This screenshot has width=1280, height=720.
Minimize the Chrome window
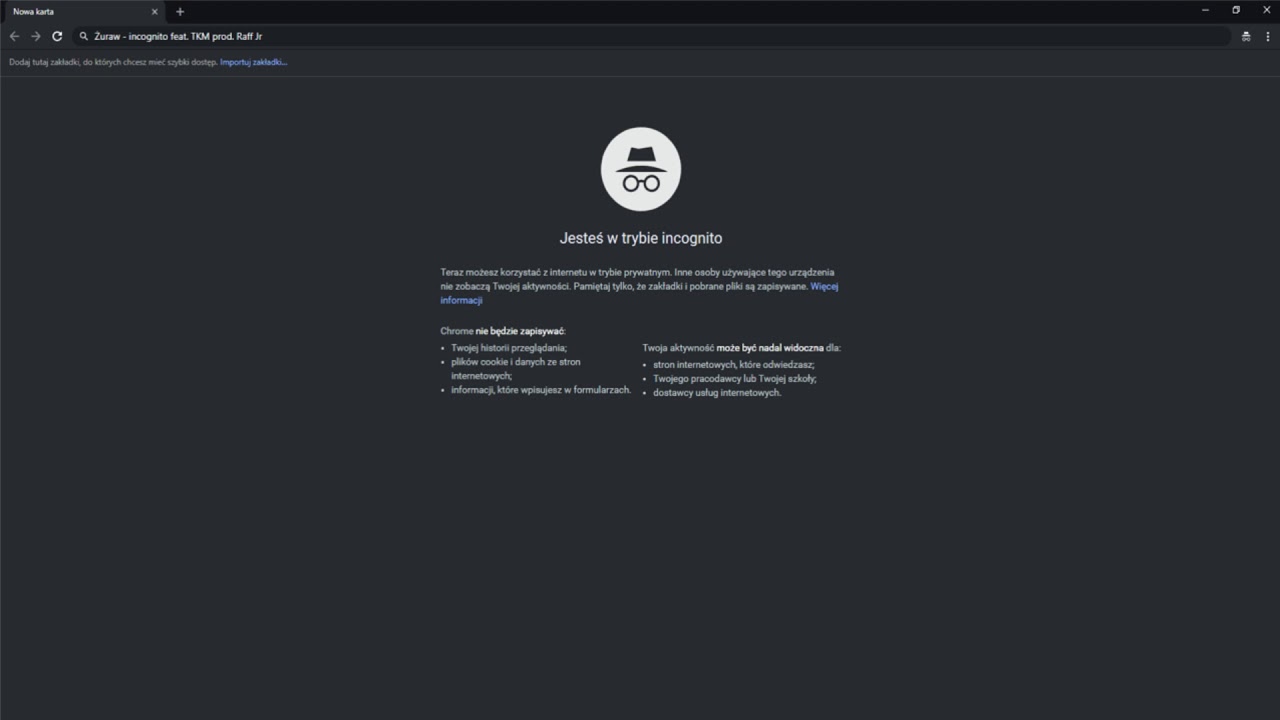pos(1205,10)
